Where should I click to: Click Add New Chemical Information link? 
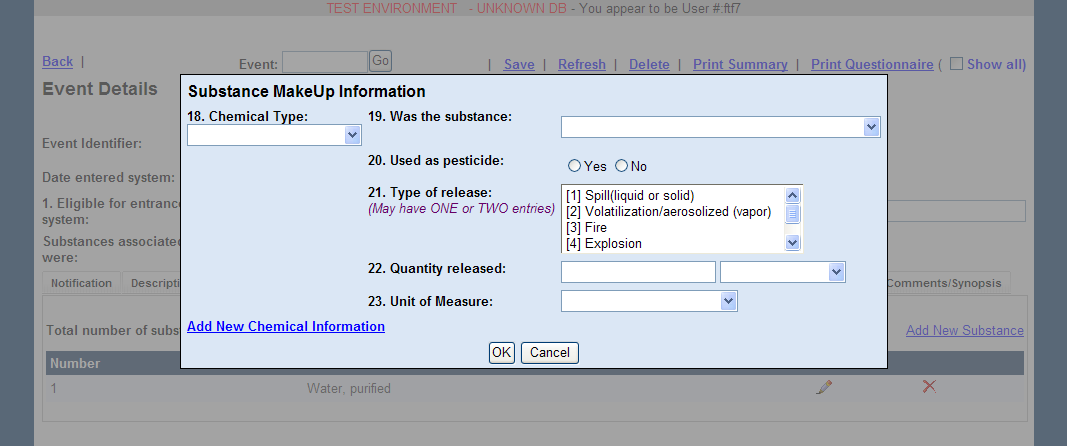(286, 326)
